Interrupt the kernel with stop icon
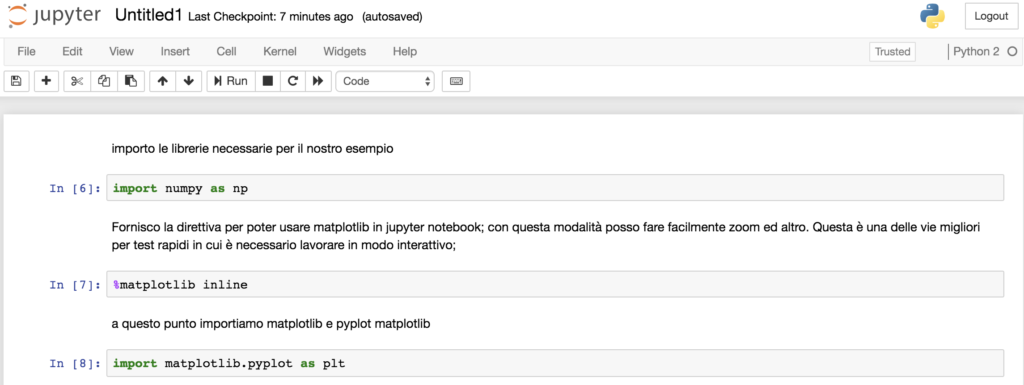Screen dimensions: 1024x385 click(x=267, y=82)
